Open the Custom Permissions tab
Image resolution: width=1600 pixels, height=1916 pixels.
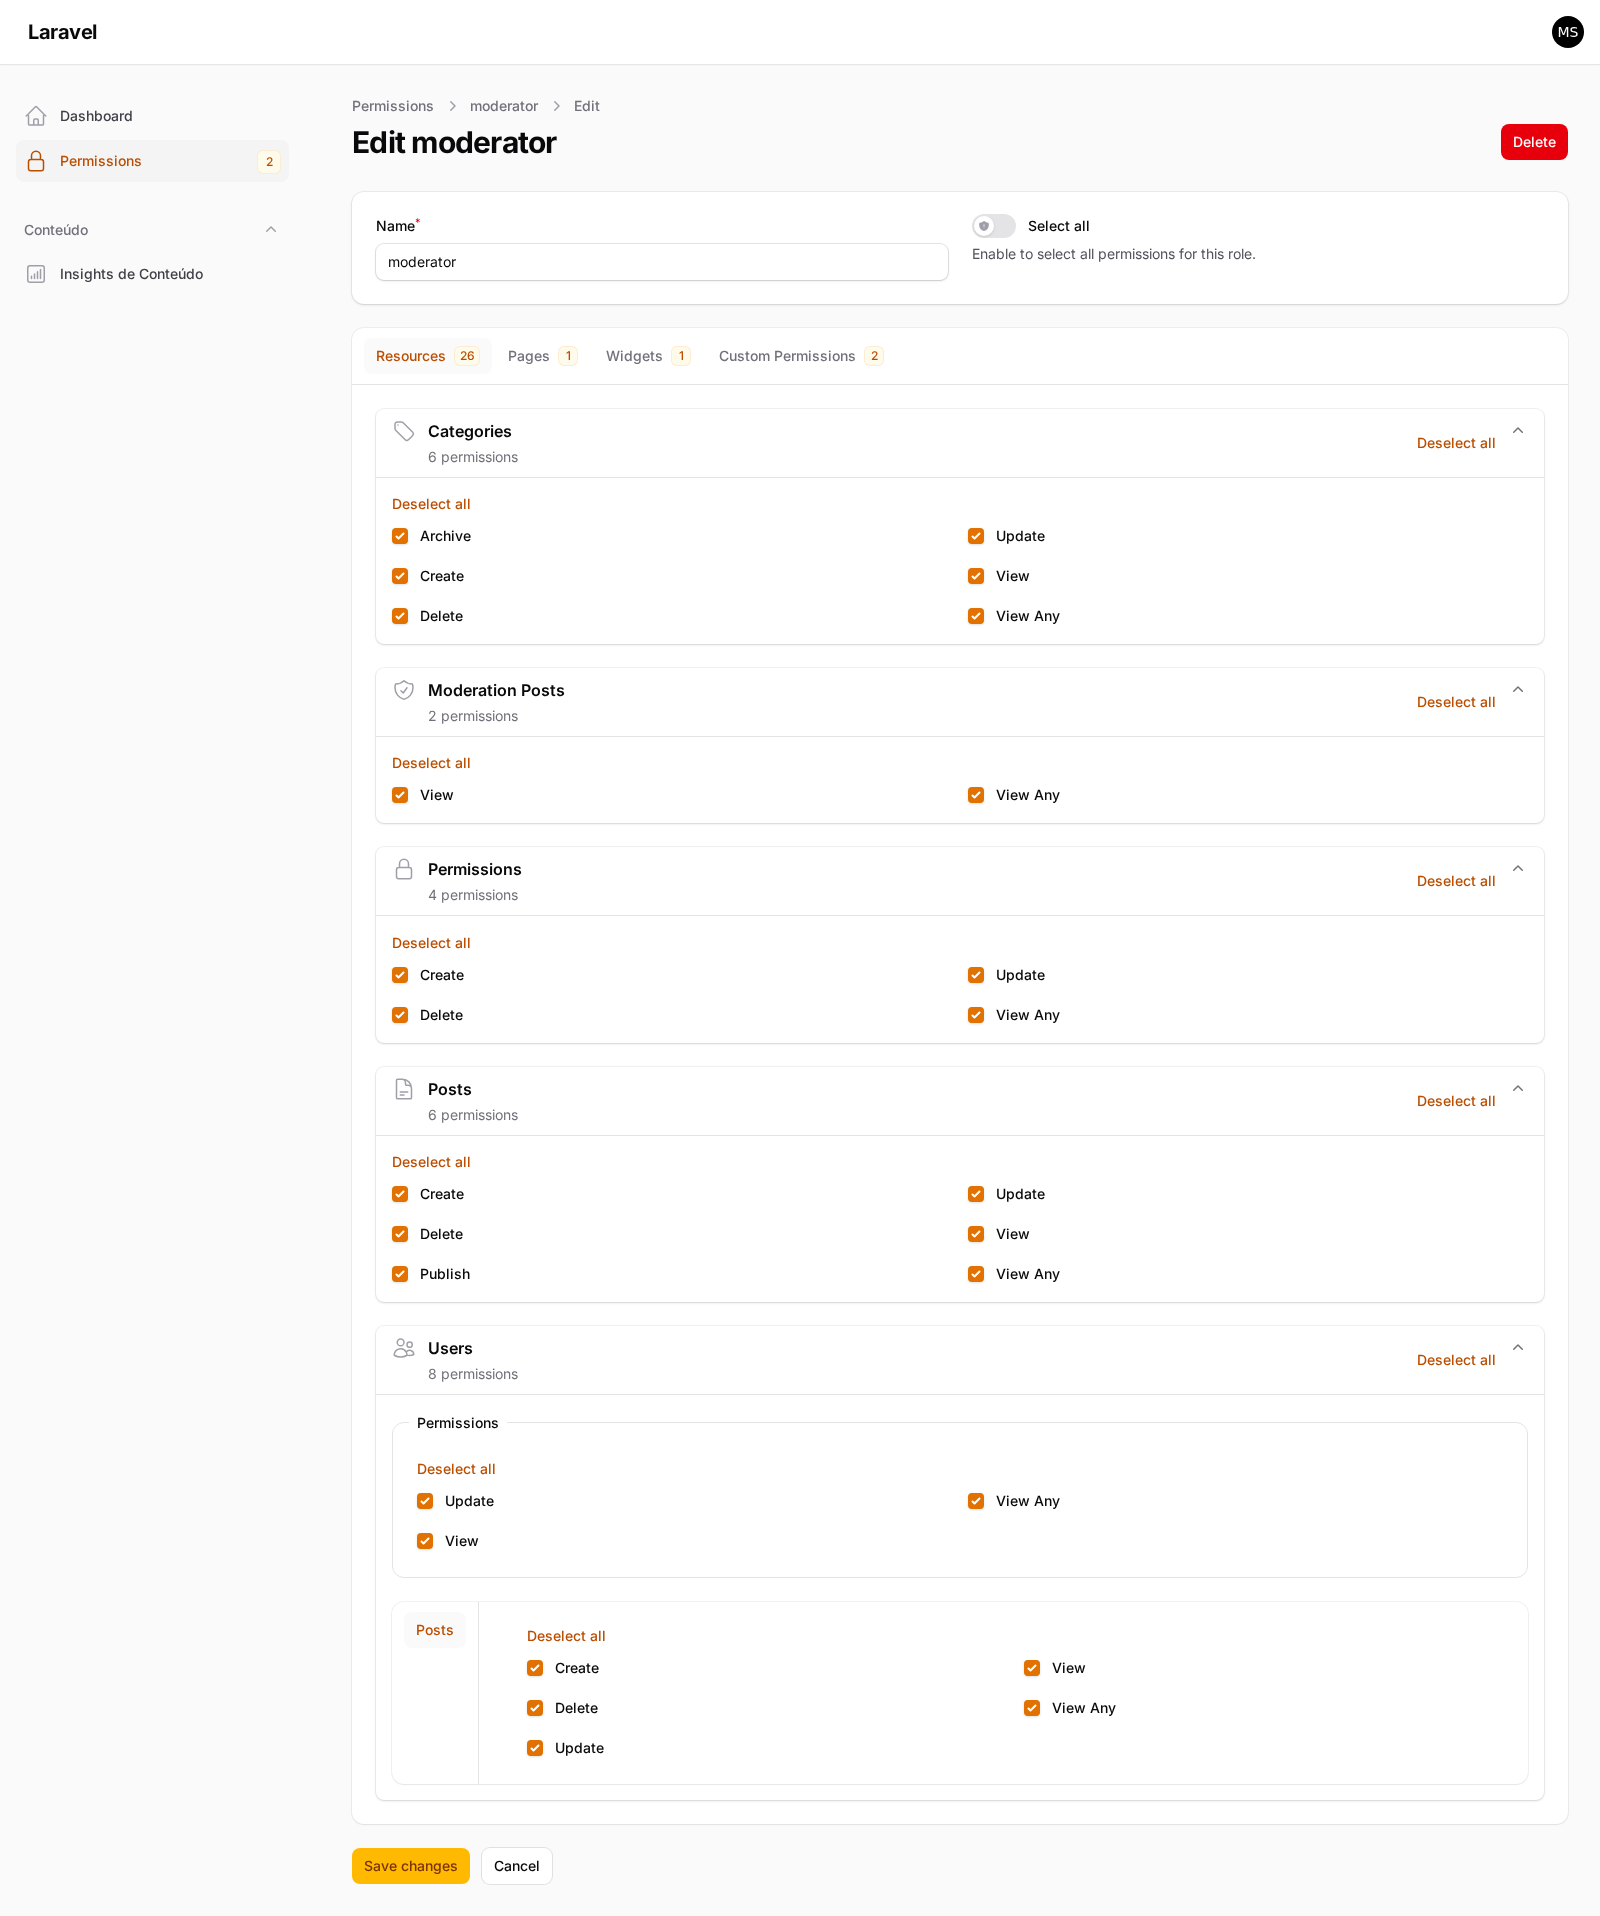786,356
